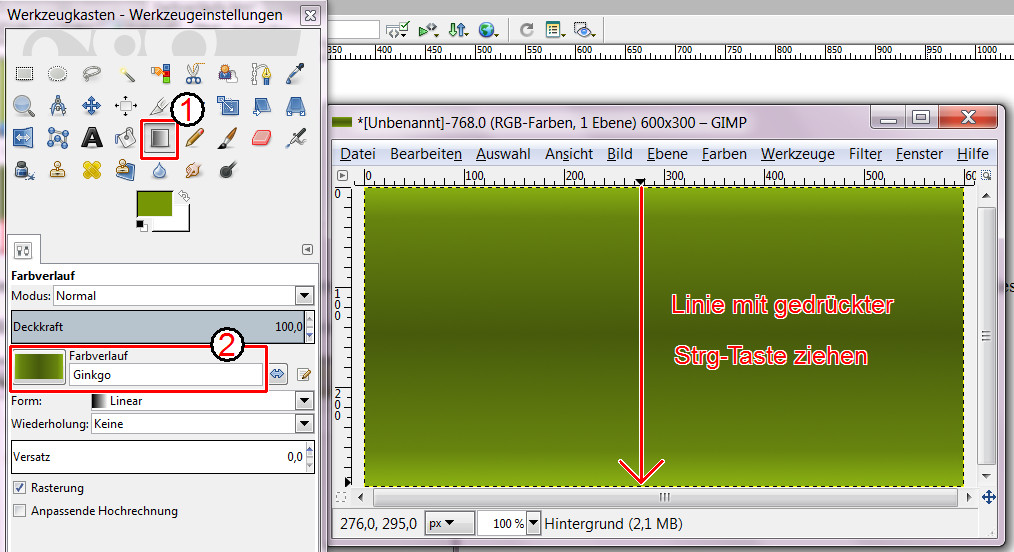Select the Rectangle Select tool
The height and width of the screenshot is (552, 1014).
[25, 74]
